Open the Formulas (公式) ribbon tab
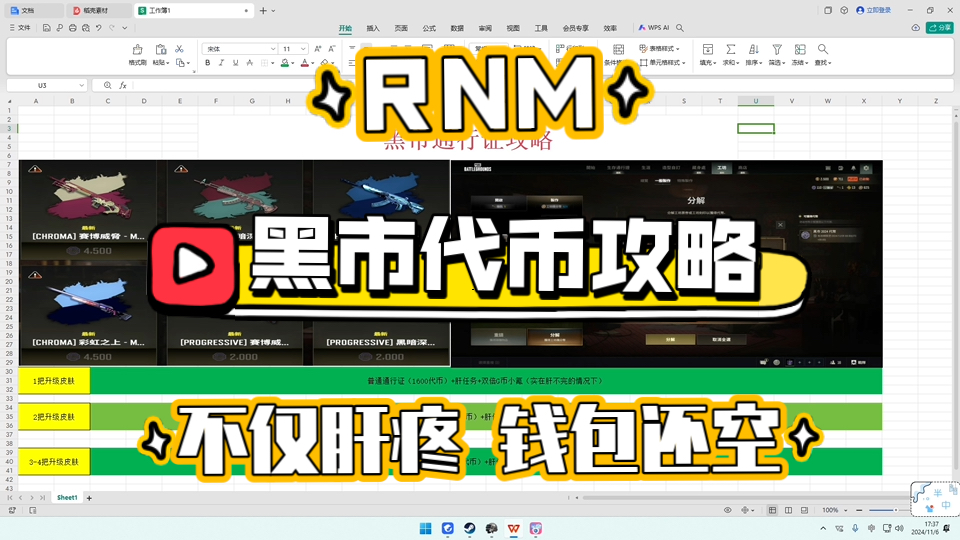 click(x=429, y=28)
